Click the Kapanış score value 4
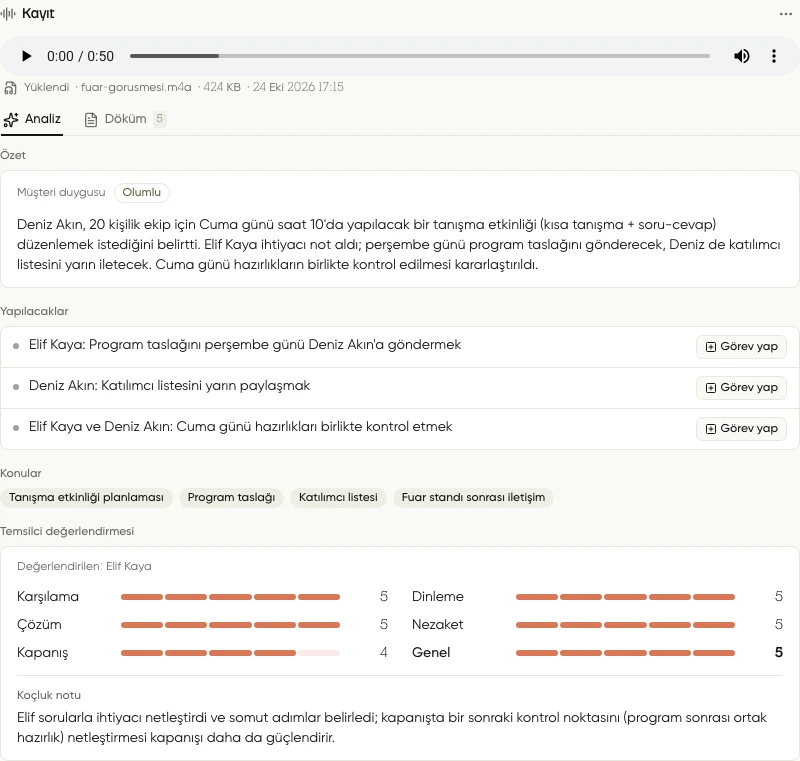The image size is (800, 761). click(384, 652)
